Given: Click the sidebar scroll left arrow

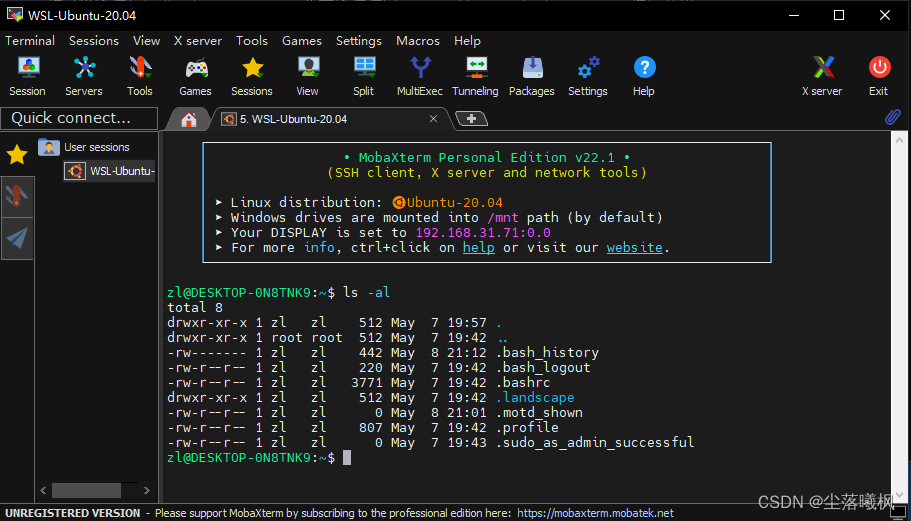Looking at the screenshot, I should 43,490.
